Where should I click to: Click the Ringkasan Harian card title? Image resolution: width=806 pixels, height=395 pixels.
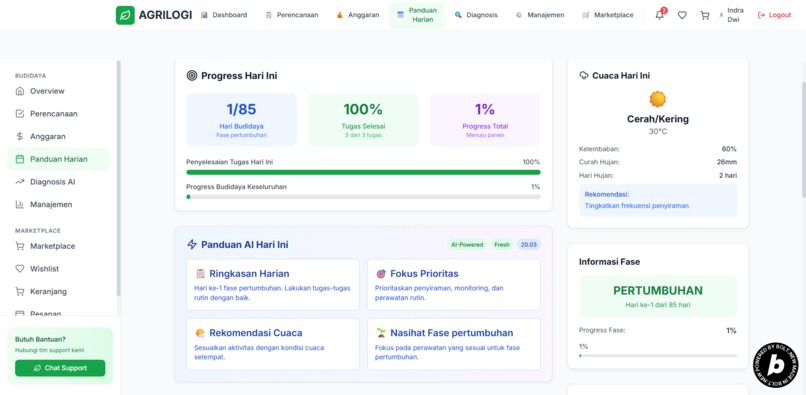coord(249,274)
